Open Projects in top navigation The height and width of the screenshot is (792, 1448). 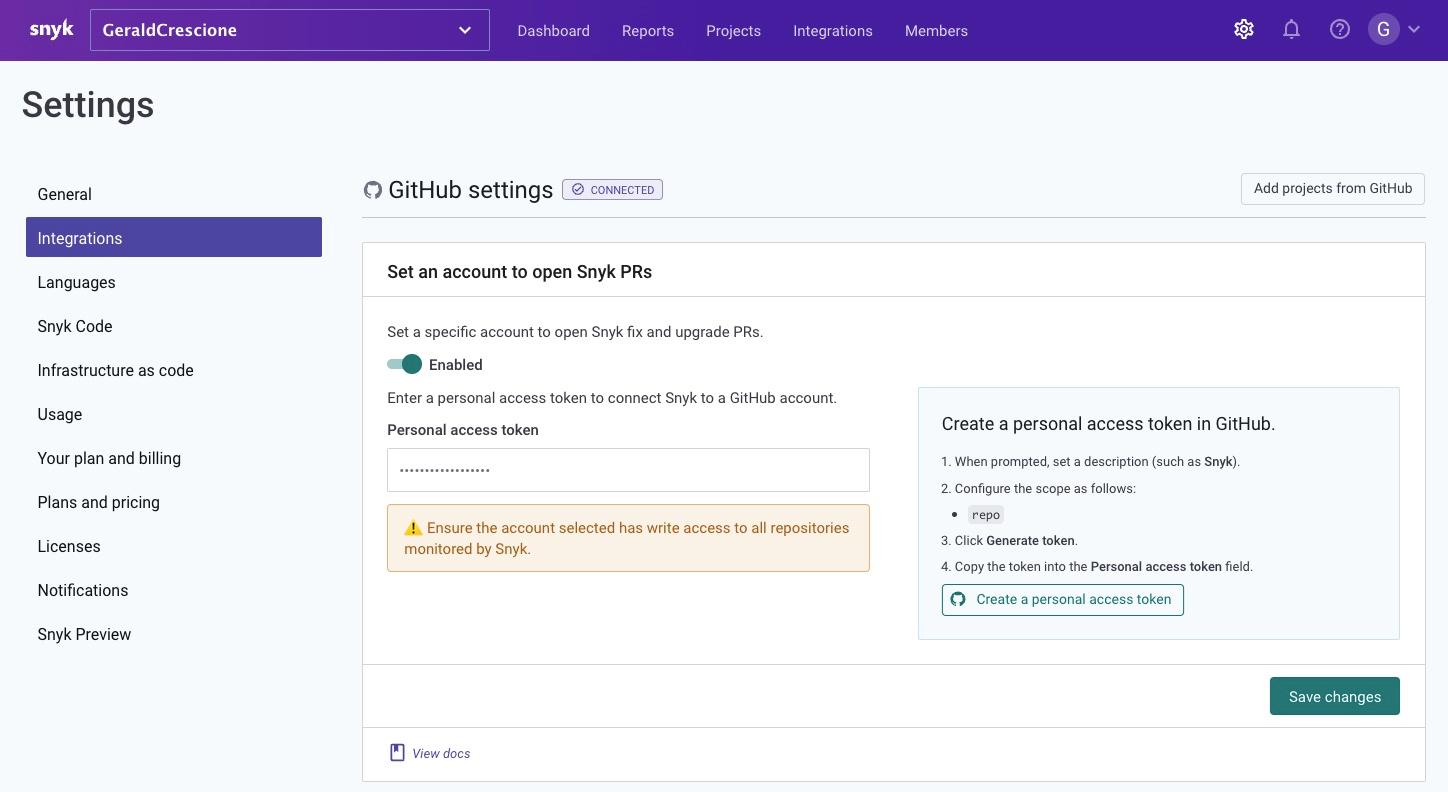(733, 31)
